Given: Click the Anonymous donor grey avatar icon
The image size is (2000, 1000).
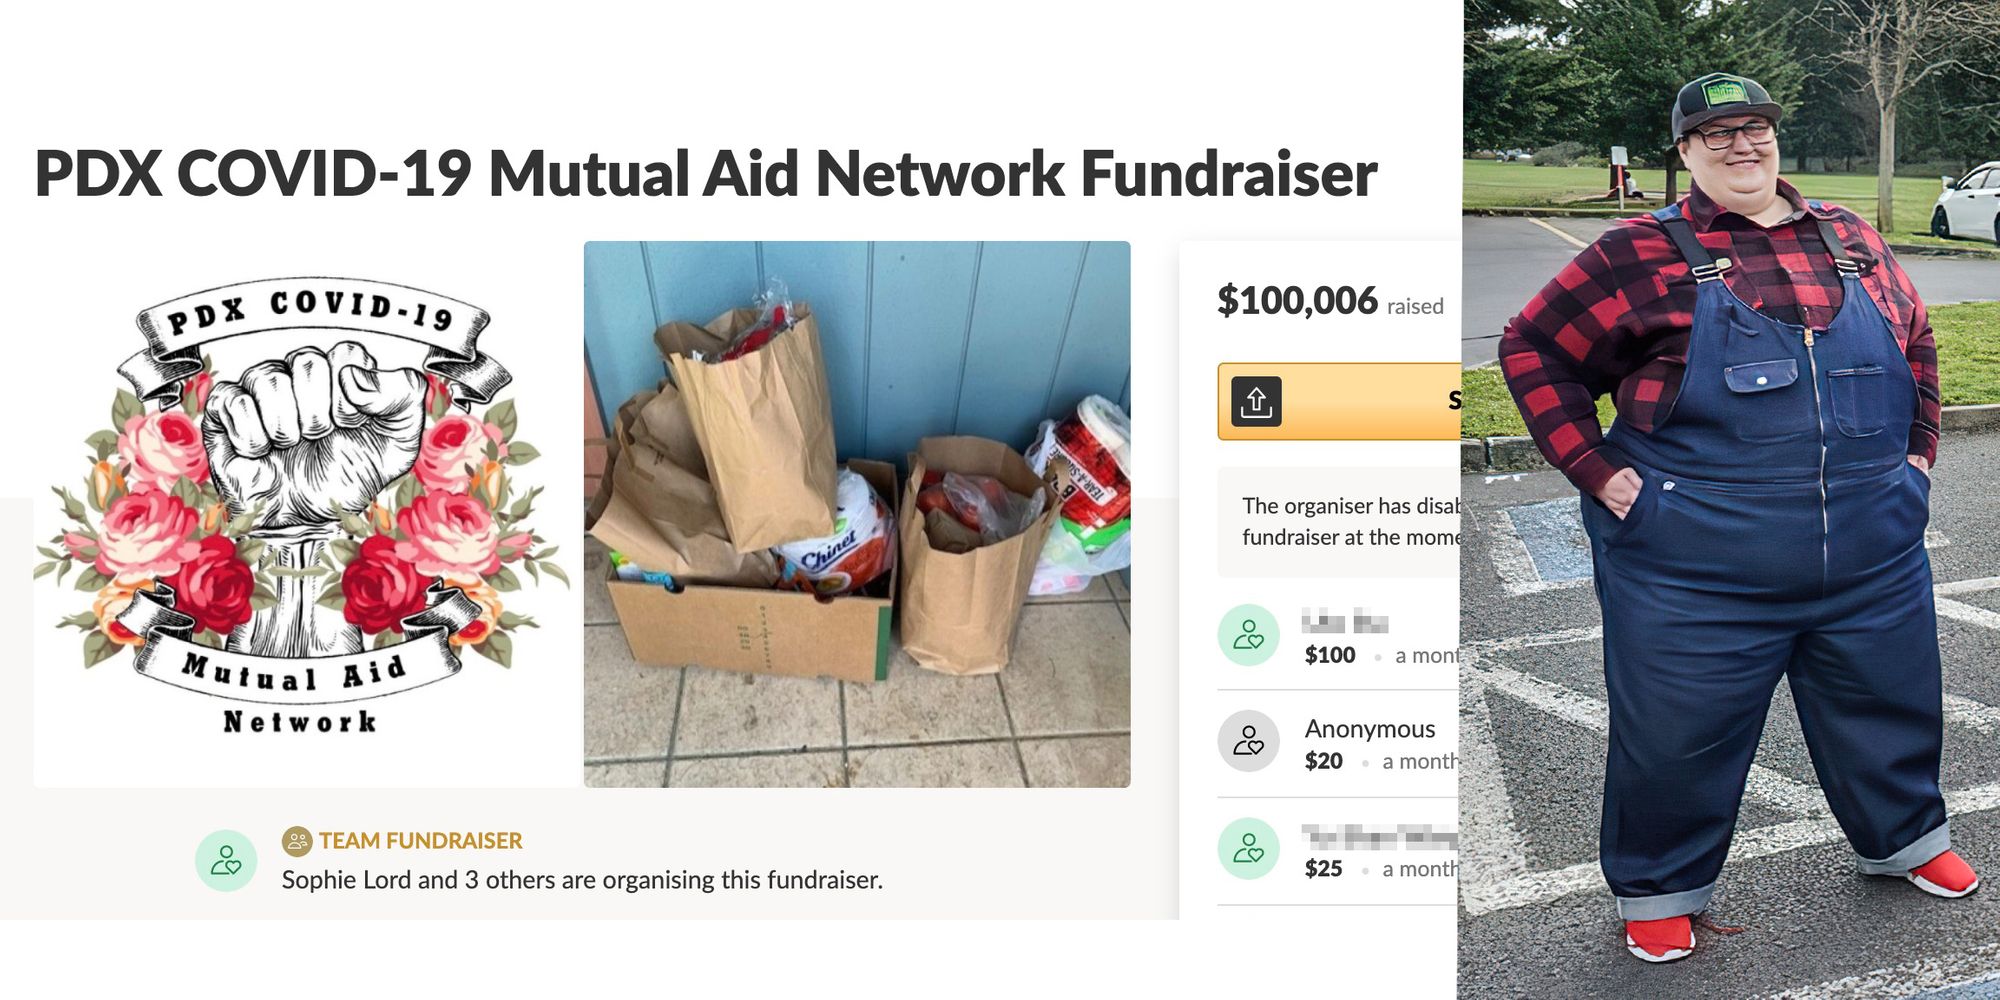Looking at the screenshot, I should pos(1248,741).
